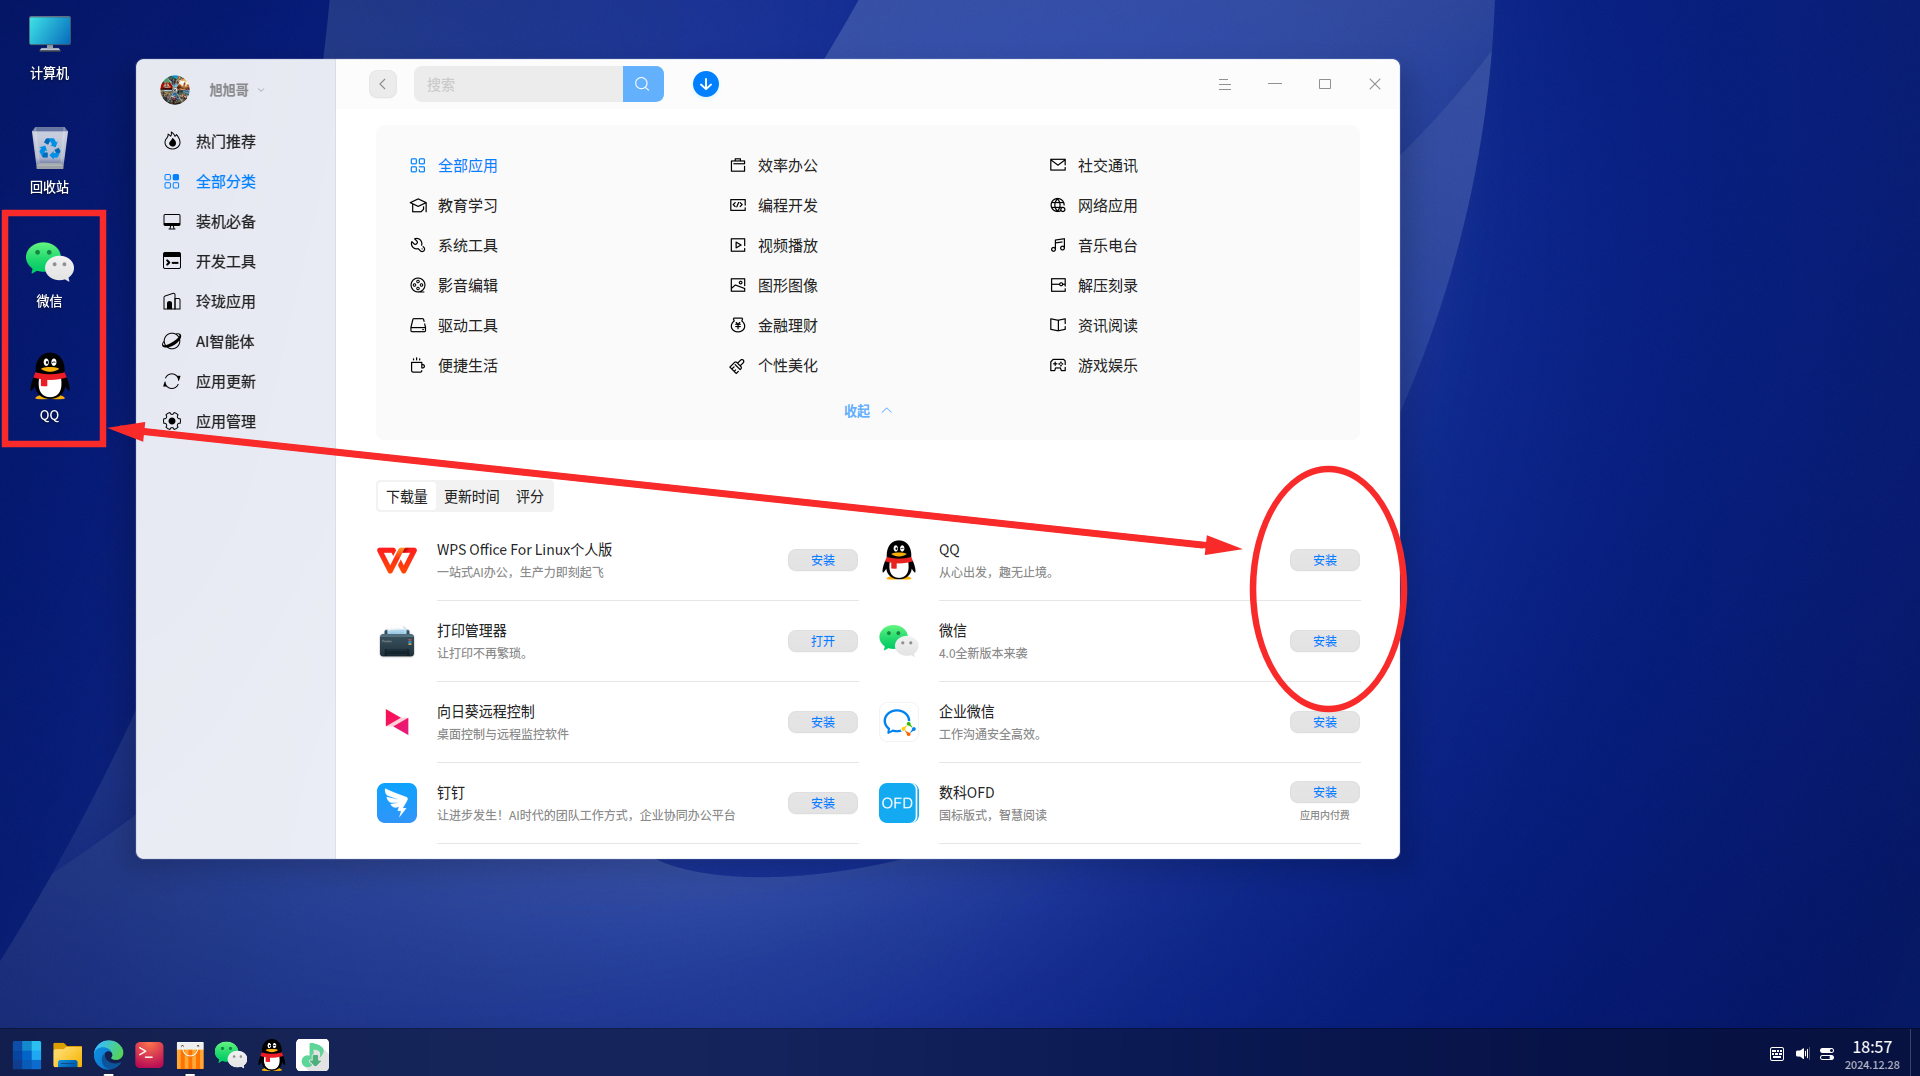Click the back arrow button
Viewport: 1920px width, 1076px height.
tap(383, 84)
